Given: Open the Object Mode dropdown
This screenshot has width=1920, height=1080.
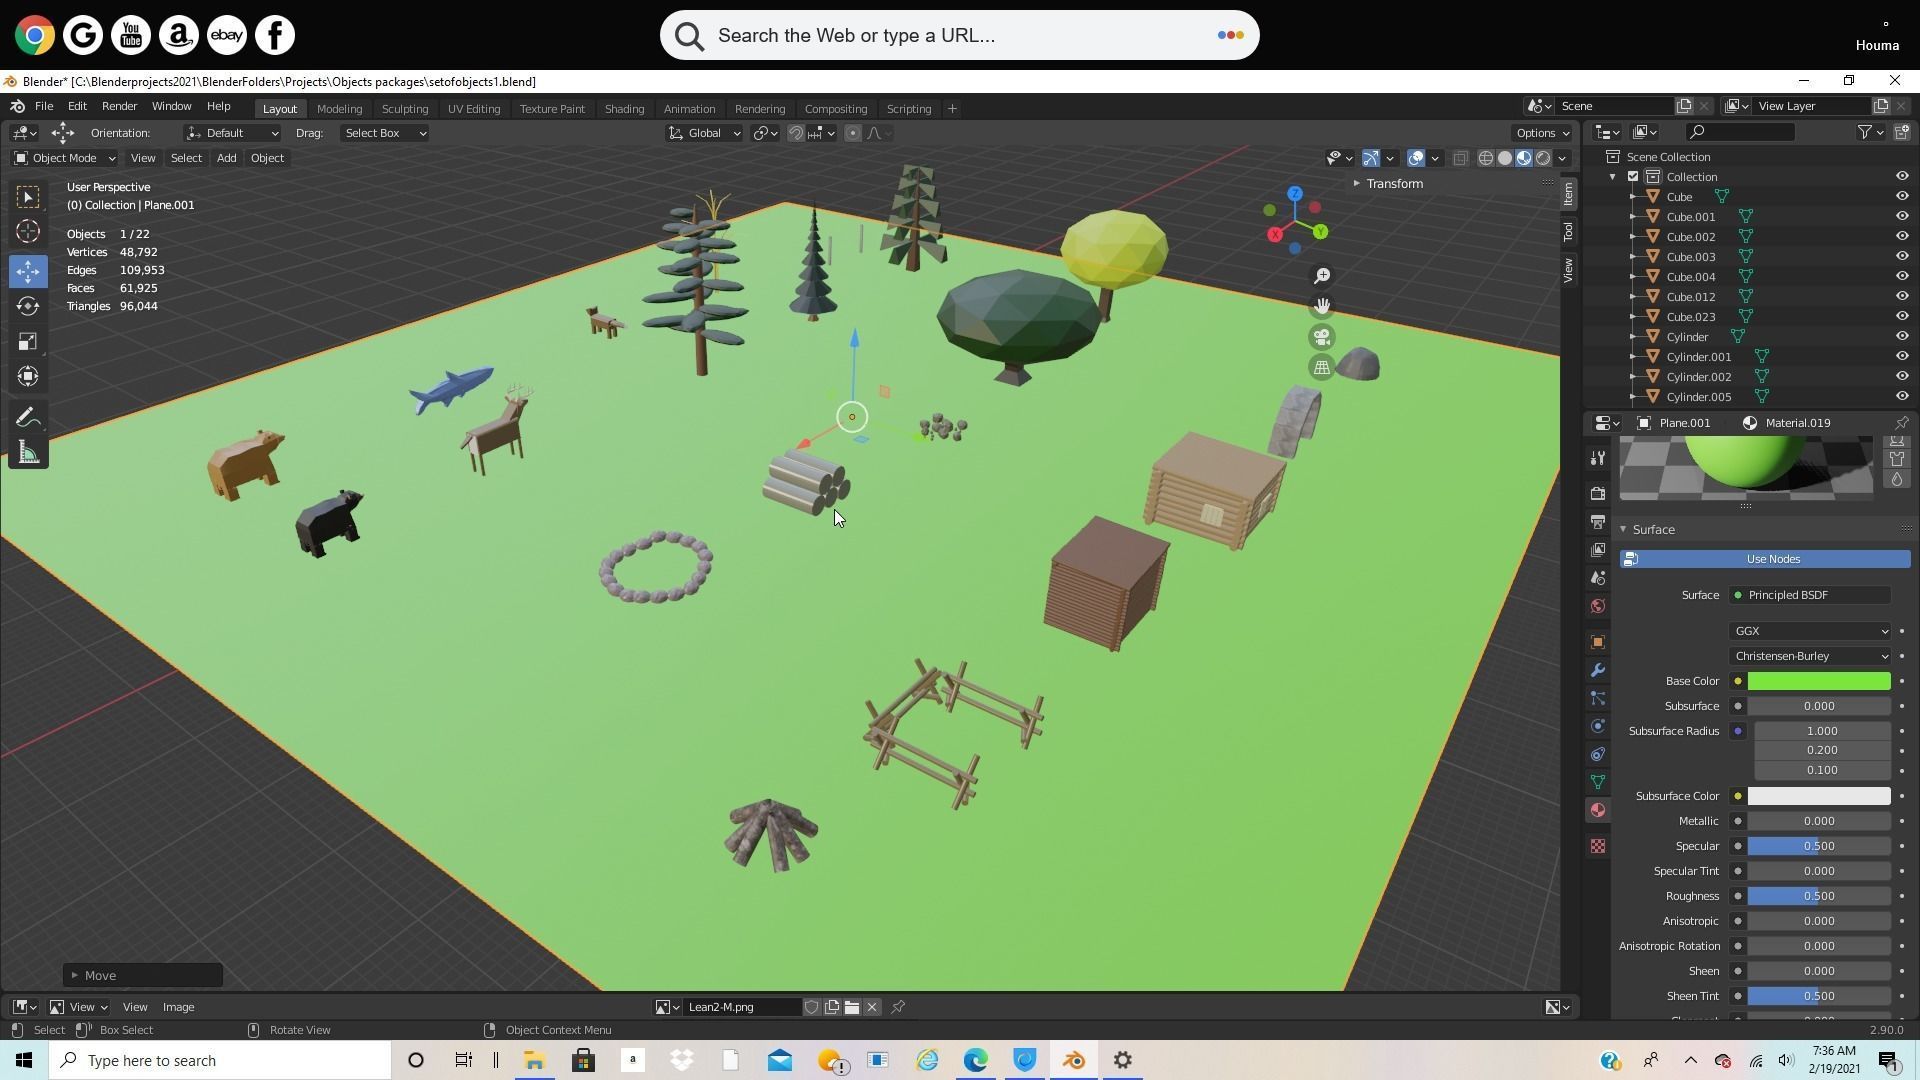Looking at the screenshot, I should pyautogui.click(x=63, y=157).
